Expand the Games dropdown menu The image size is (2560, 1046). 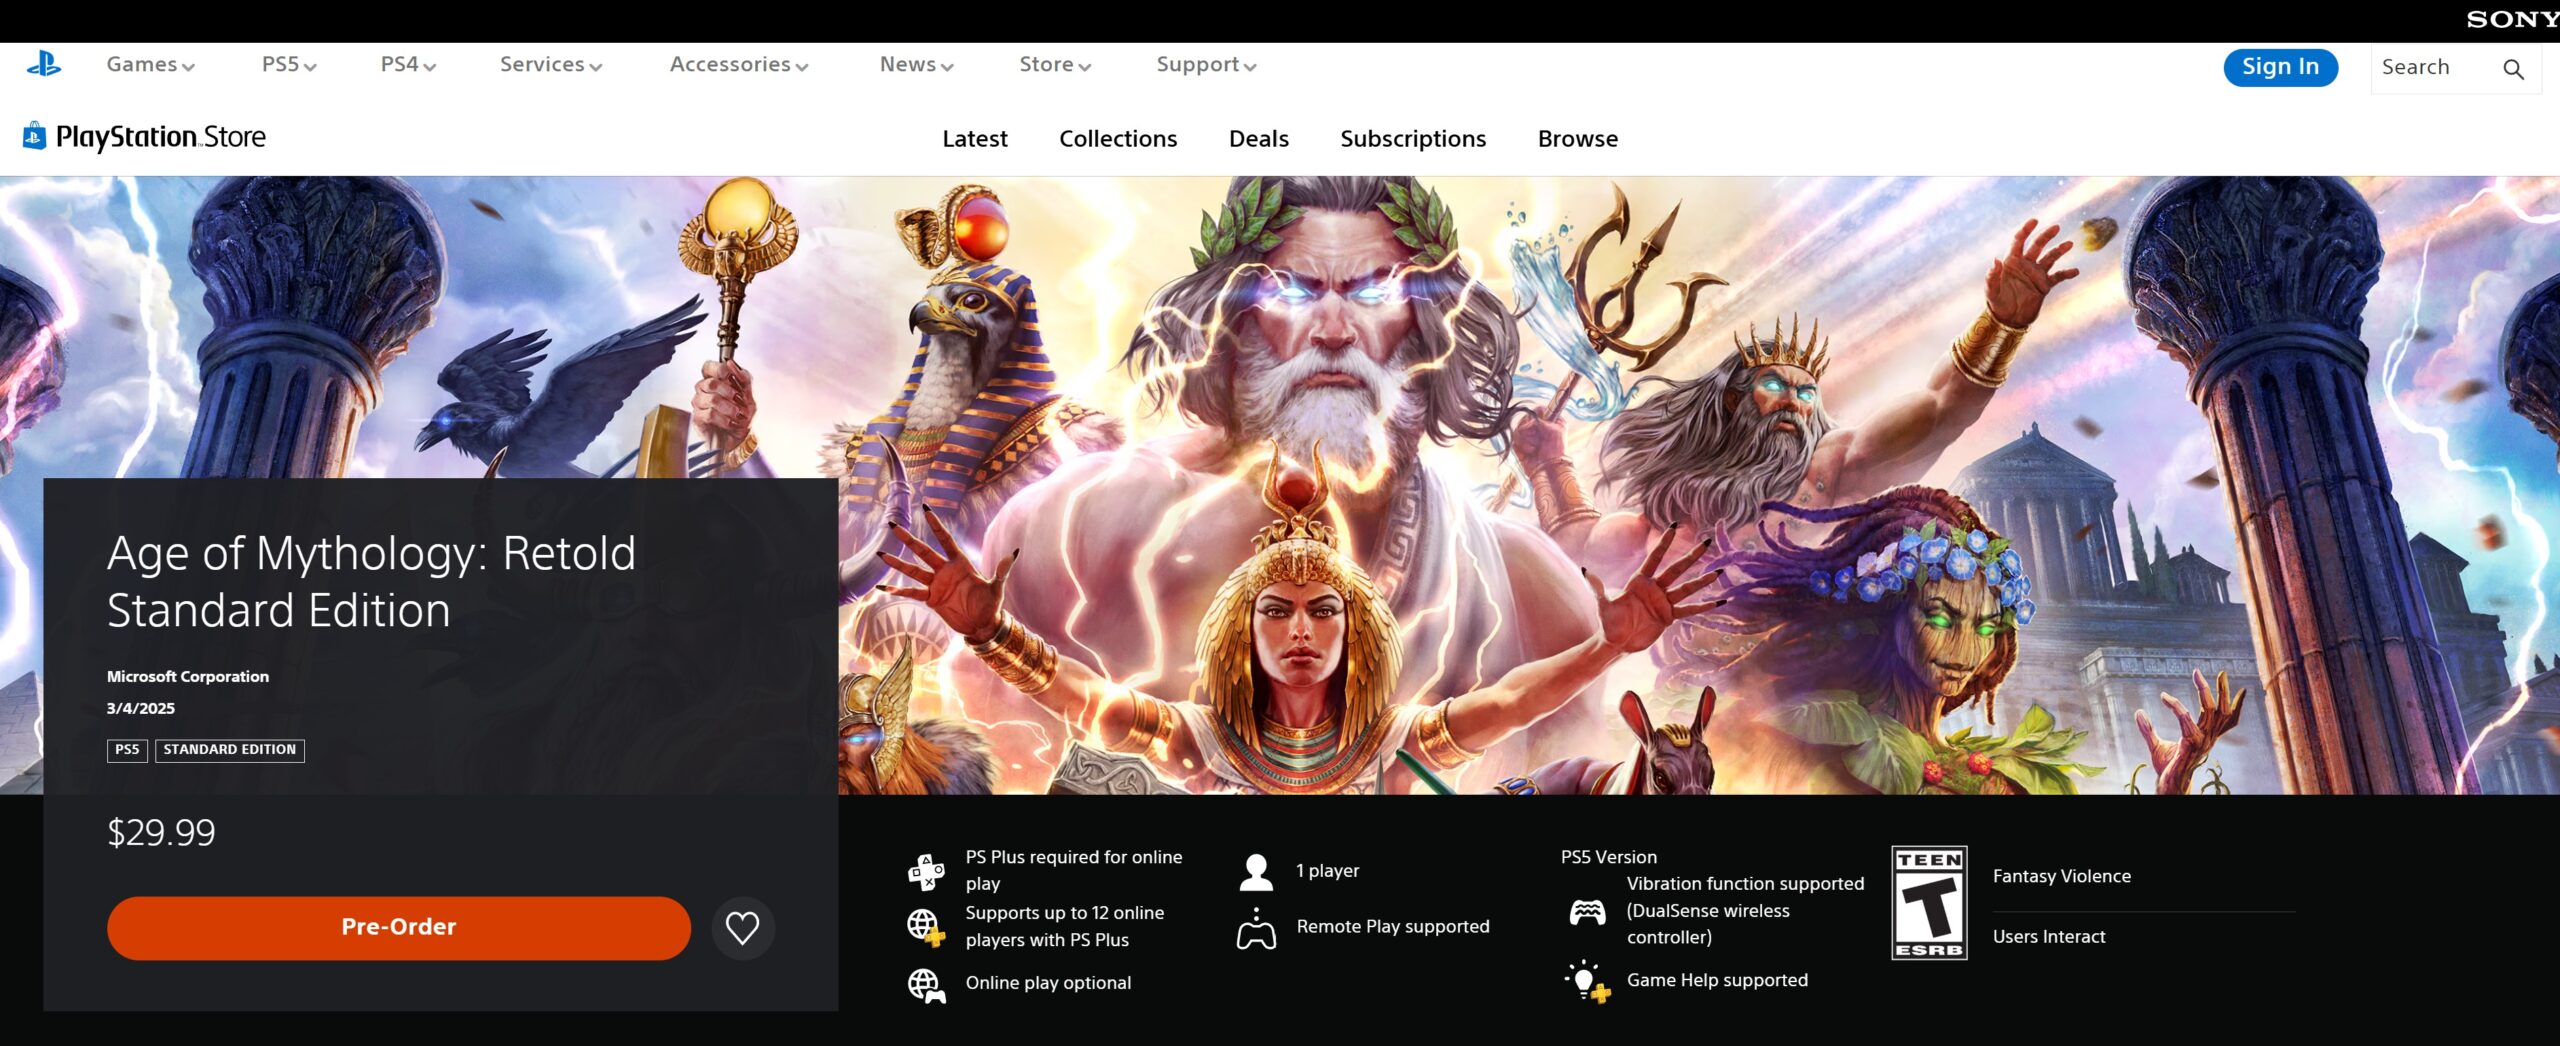[150, 65]
